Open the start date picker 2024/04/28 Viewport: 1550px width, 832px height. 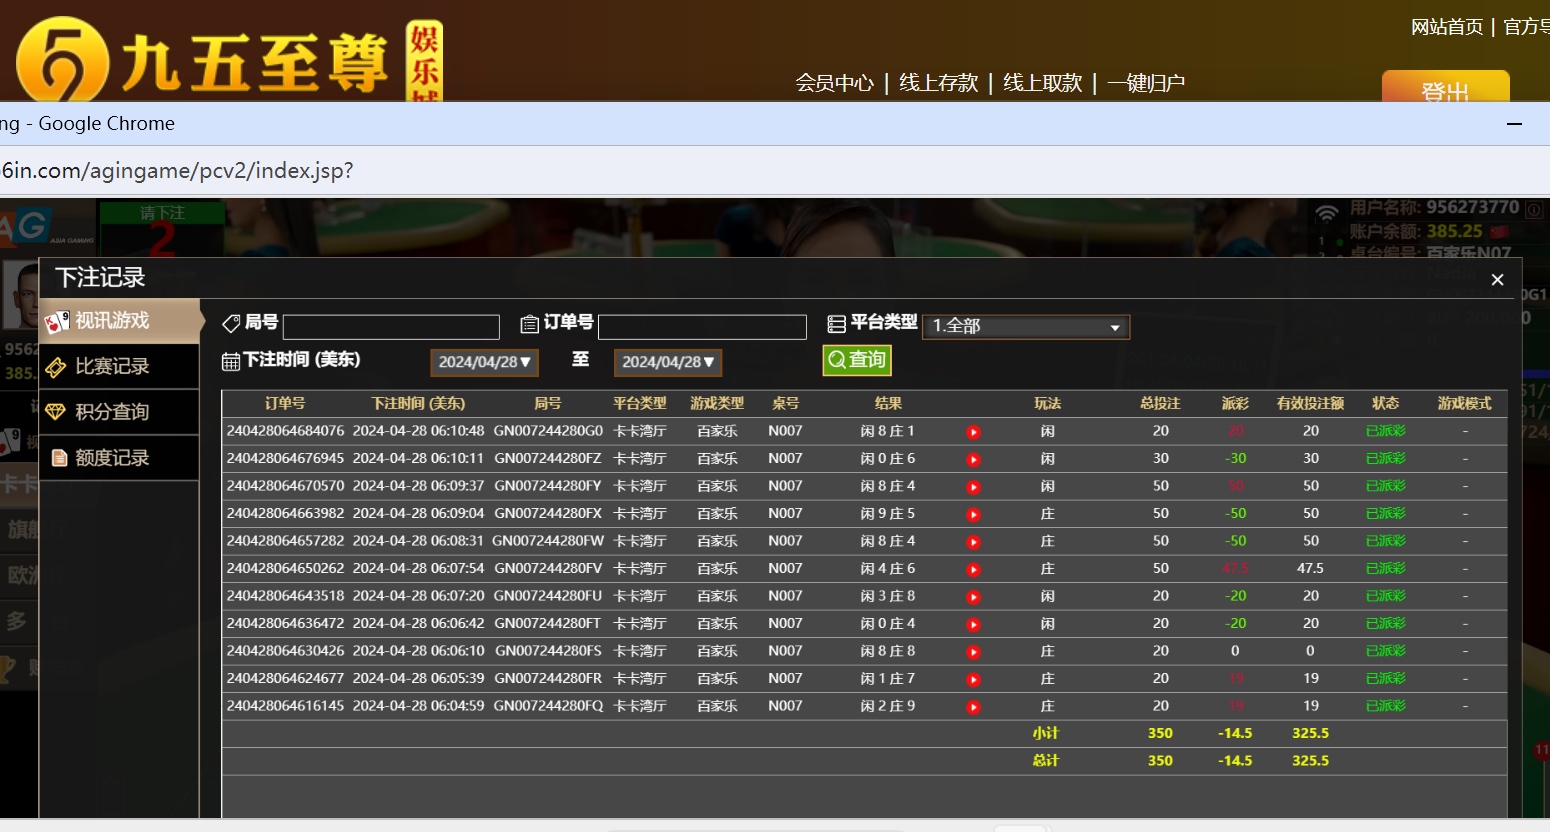484,362
